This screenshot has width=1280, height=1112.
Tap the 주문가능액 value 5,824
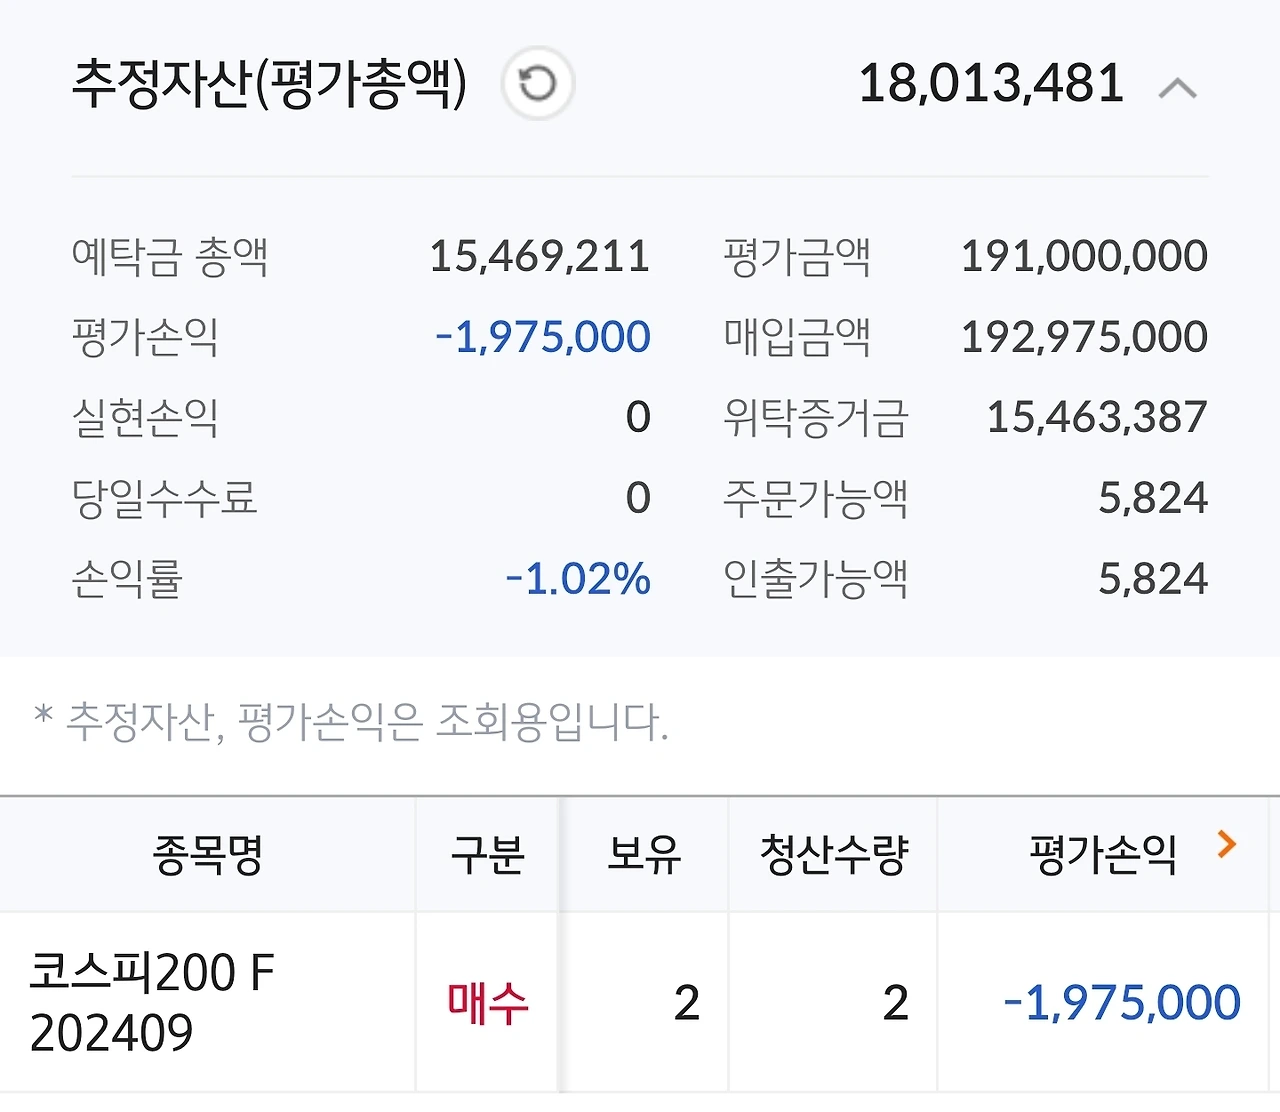point(1153,499)
